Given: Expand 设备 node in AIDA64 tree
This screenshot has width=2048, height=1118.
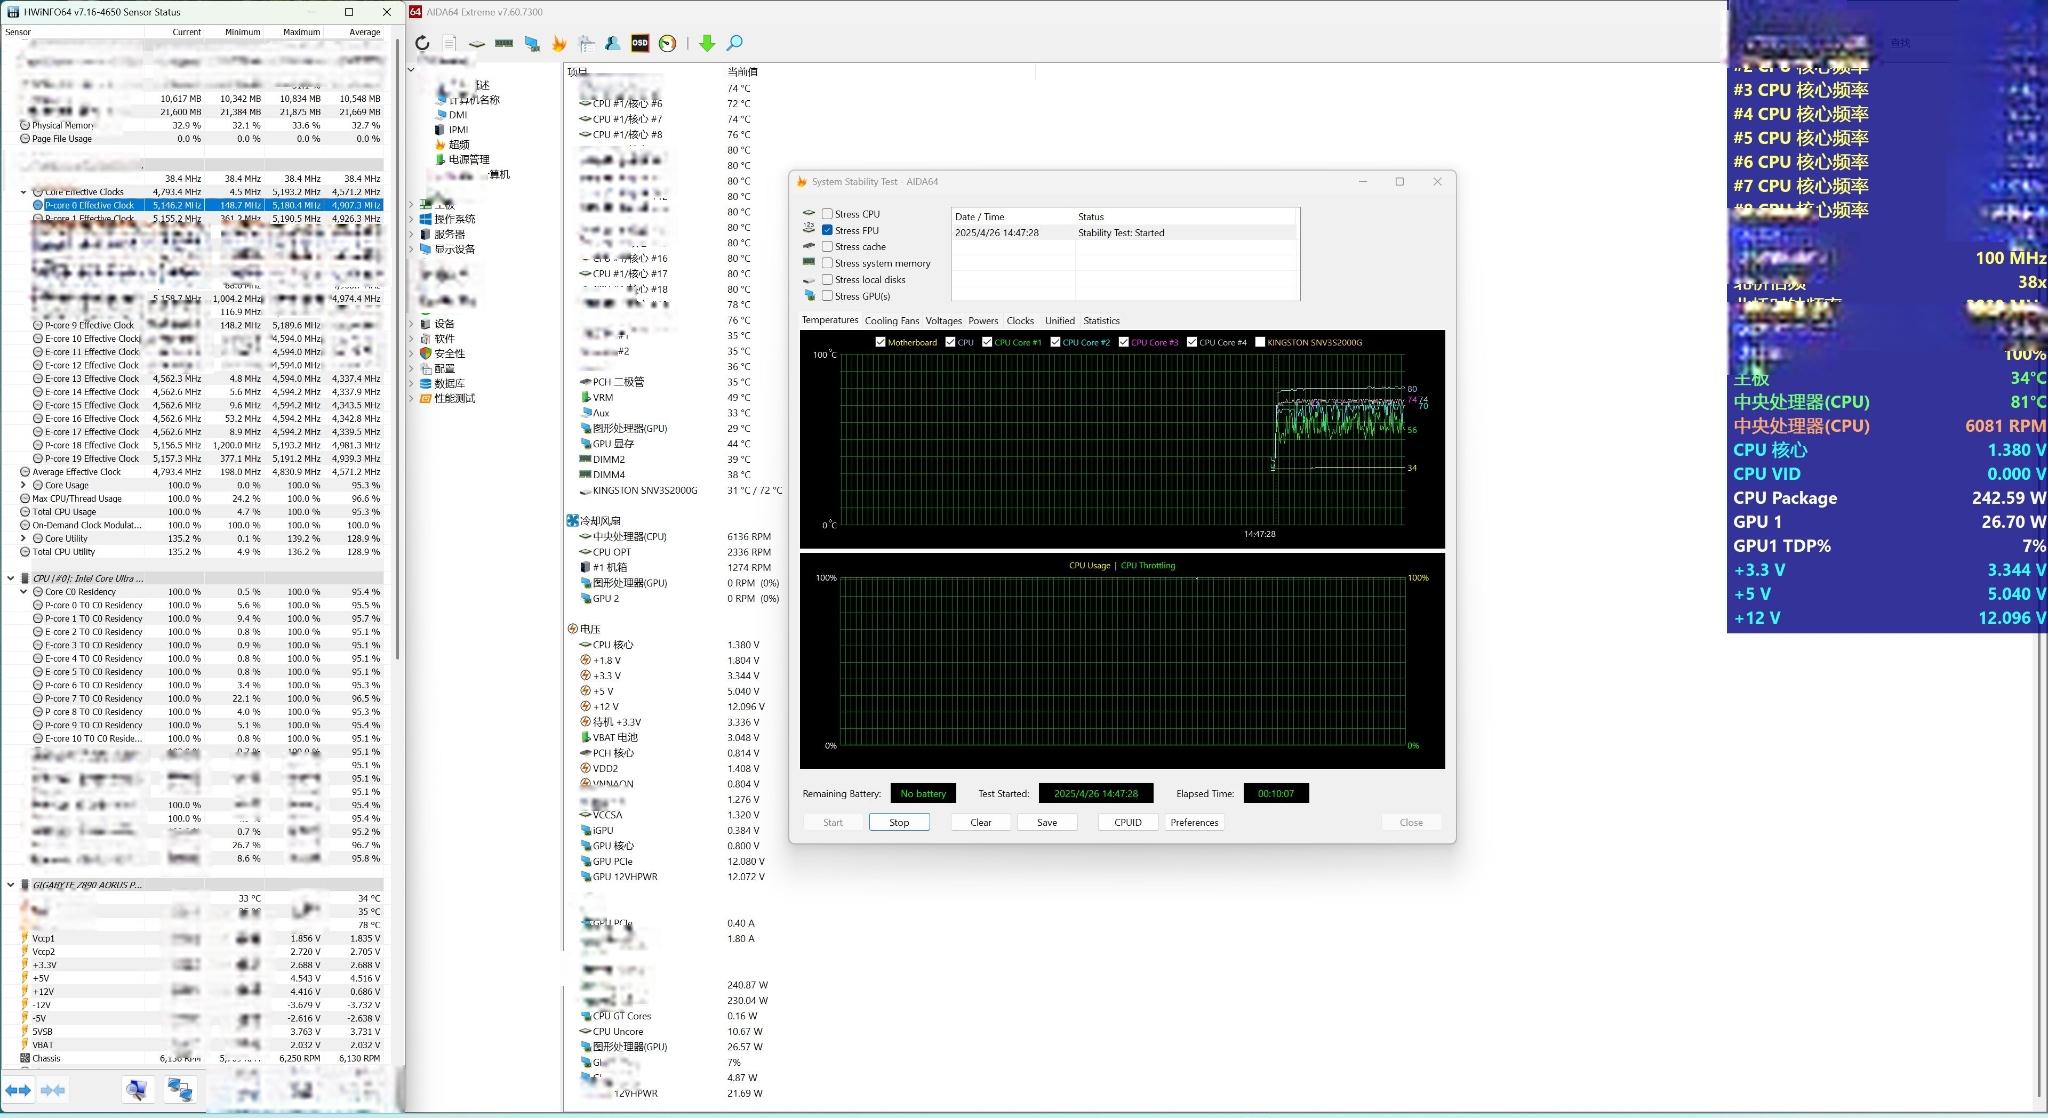Looking at the screenshot, I should click(411, 324).
